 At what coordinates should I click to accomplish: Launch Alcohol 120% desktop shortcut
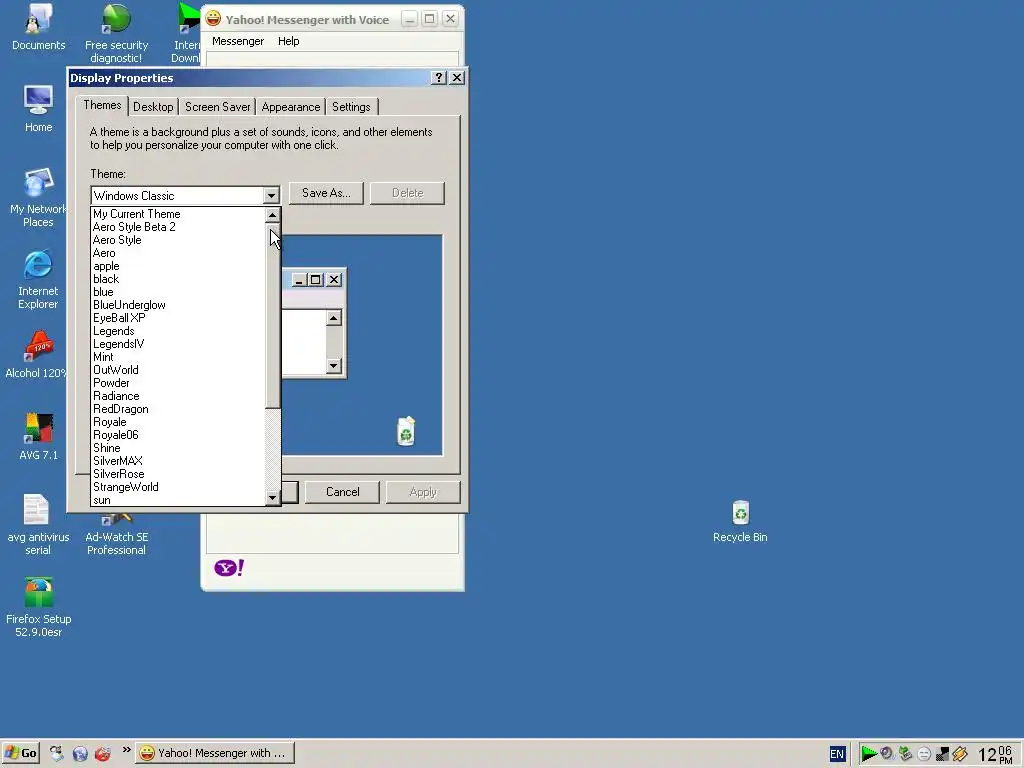pos(38,355)
